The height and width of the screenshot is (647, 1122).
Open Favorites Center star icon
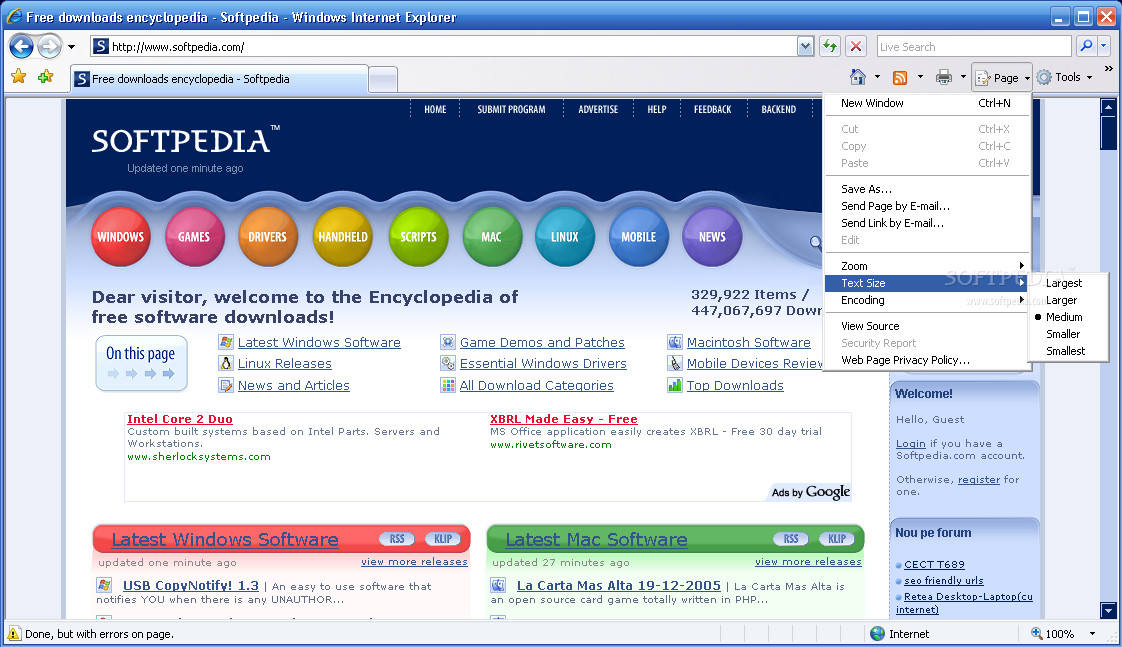point(19,76)
